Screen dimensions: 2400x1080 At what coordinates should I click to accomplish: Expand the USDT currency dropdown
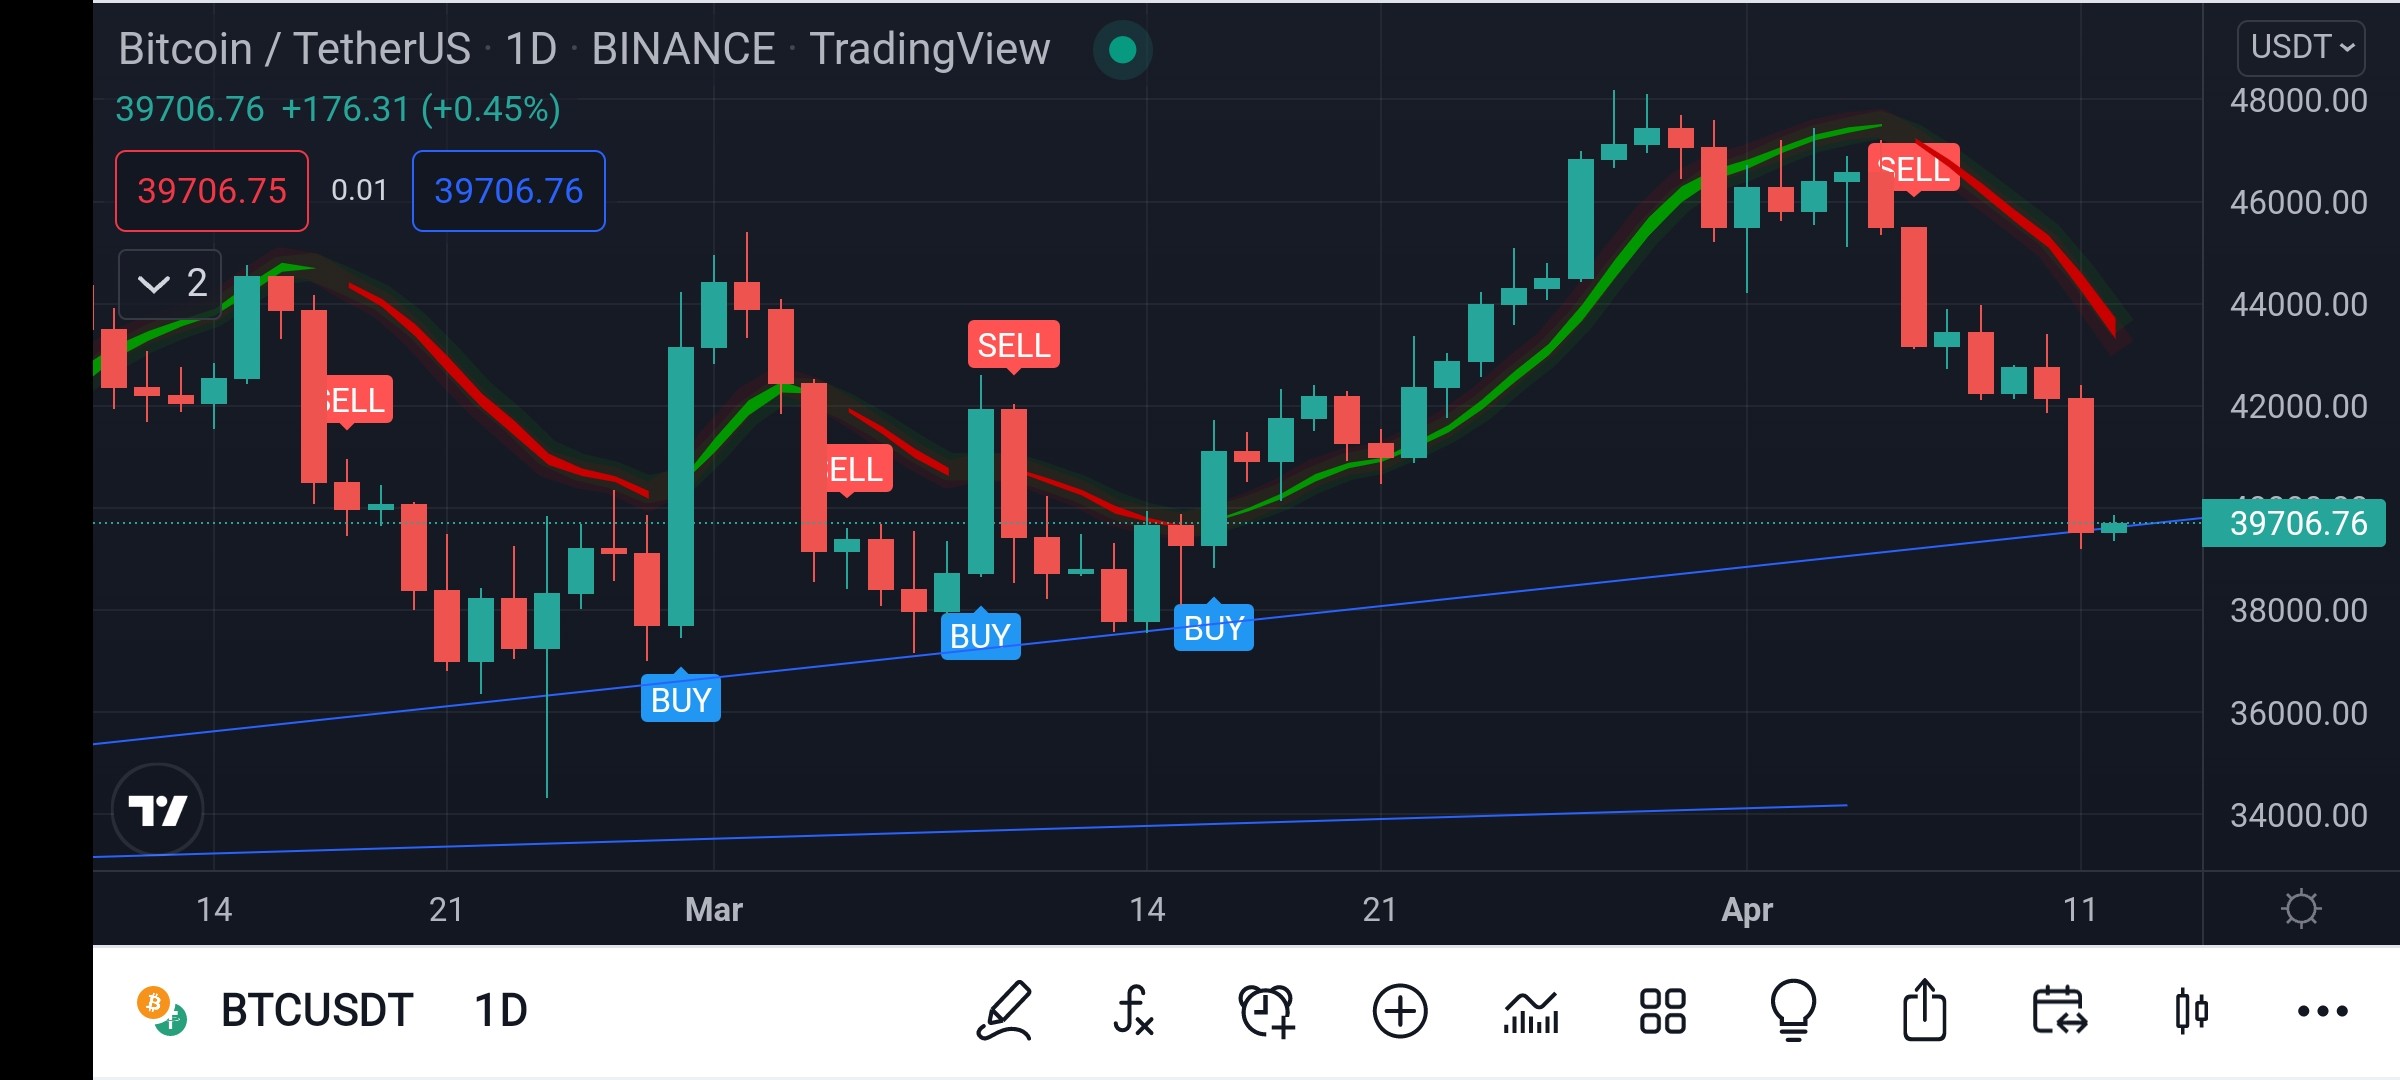tap(2301, 47)
